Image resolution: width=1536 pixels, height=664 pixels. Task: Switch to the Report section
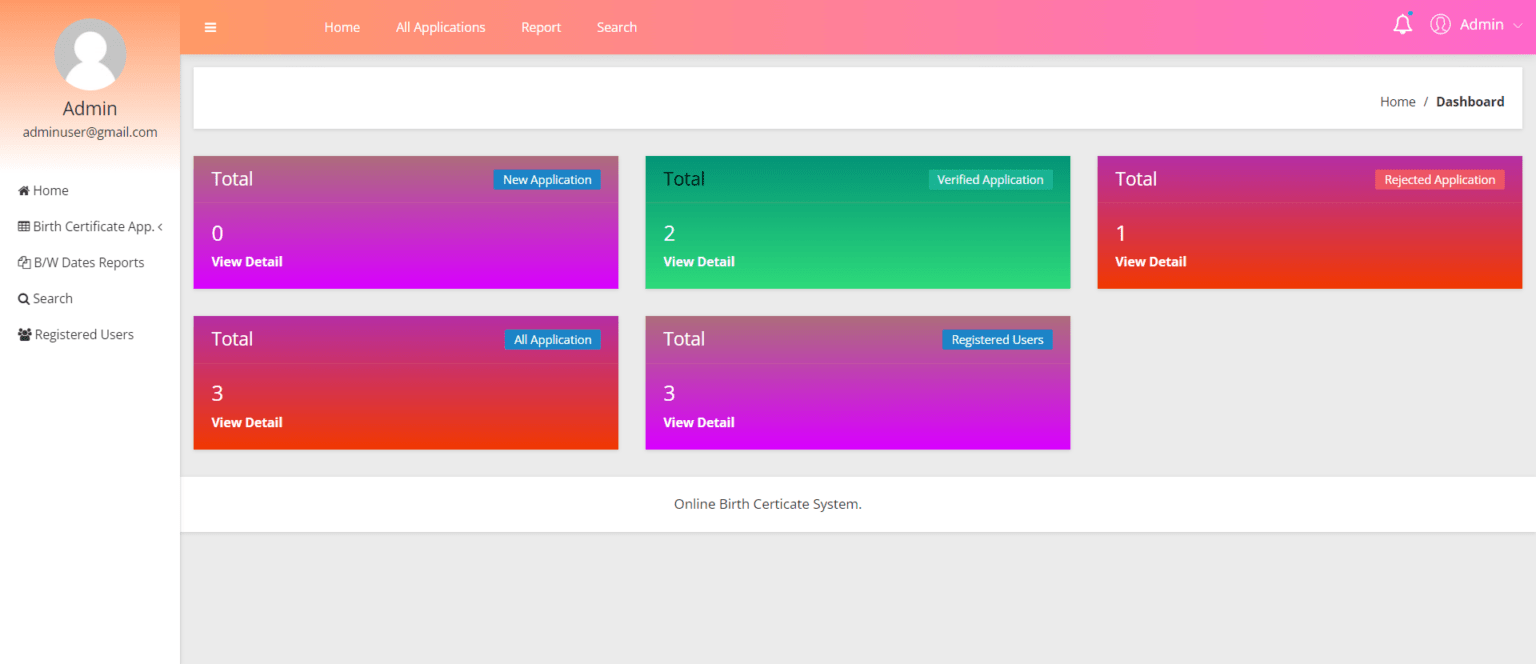point(541,27)
